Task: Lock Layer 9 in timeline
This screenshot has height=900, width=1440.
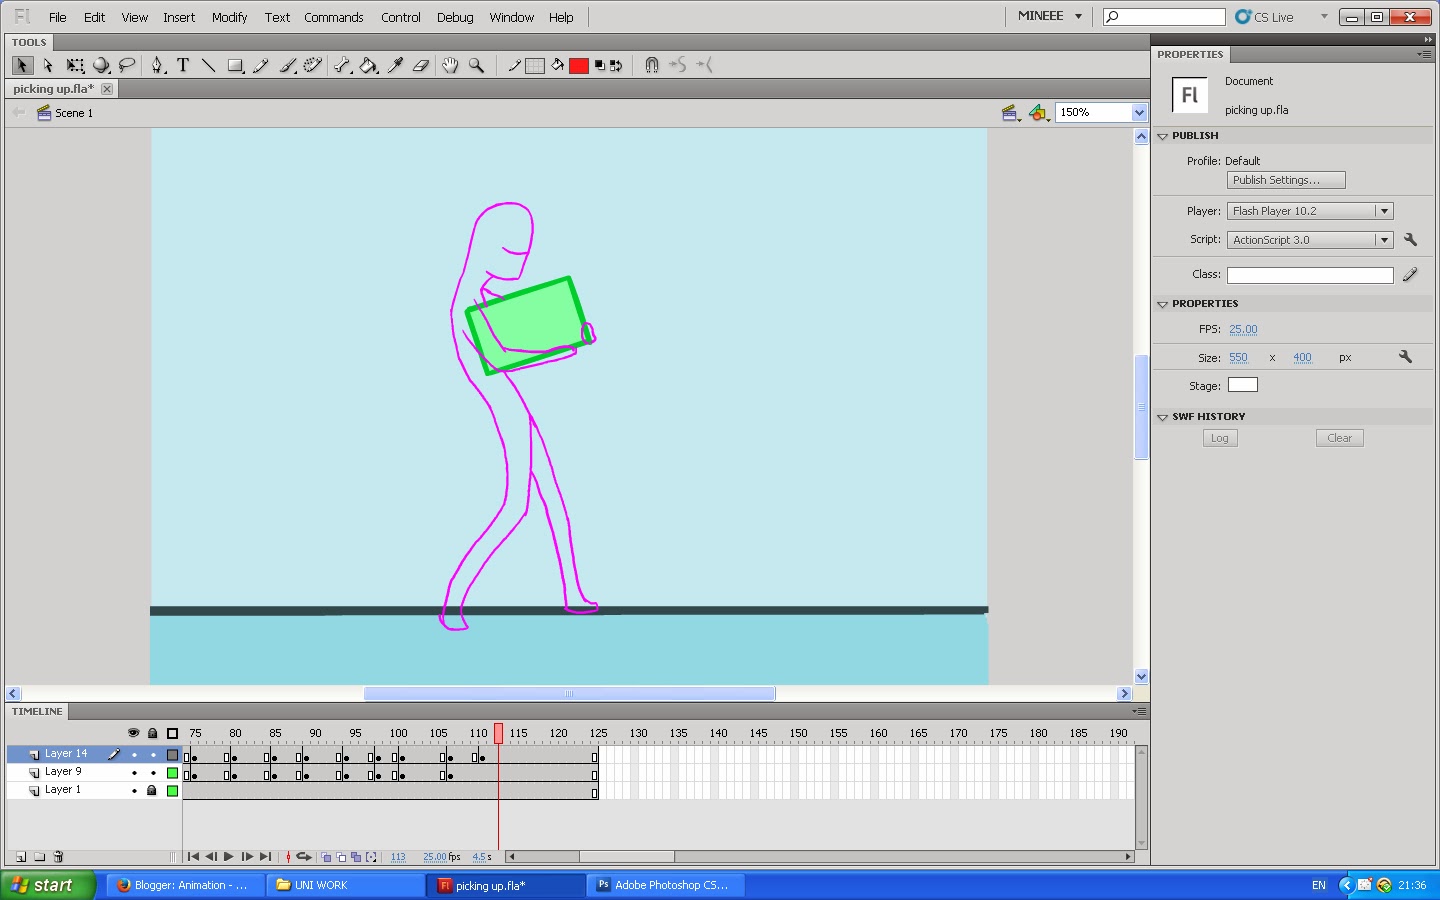Action: [153, 773]
